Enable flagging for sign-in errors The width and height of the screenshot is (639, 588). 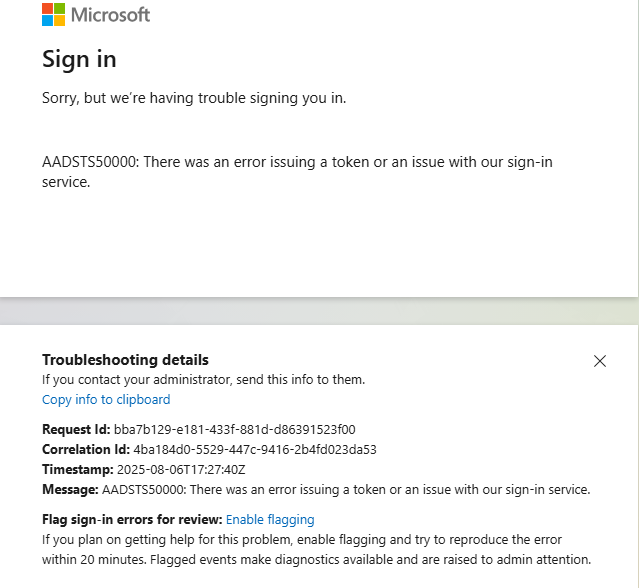pos(270,520)
